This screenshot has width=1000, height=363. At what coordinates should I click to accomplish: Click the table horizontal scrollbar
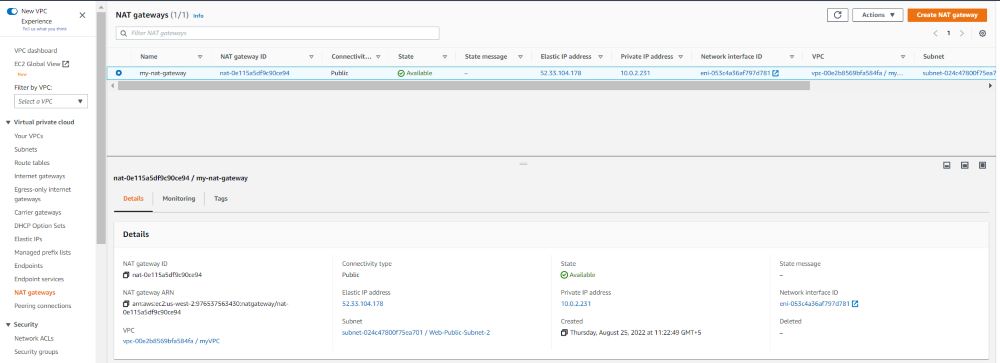tap(464, 85)
